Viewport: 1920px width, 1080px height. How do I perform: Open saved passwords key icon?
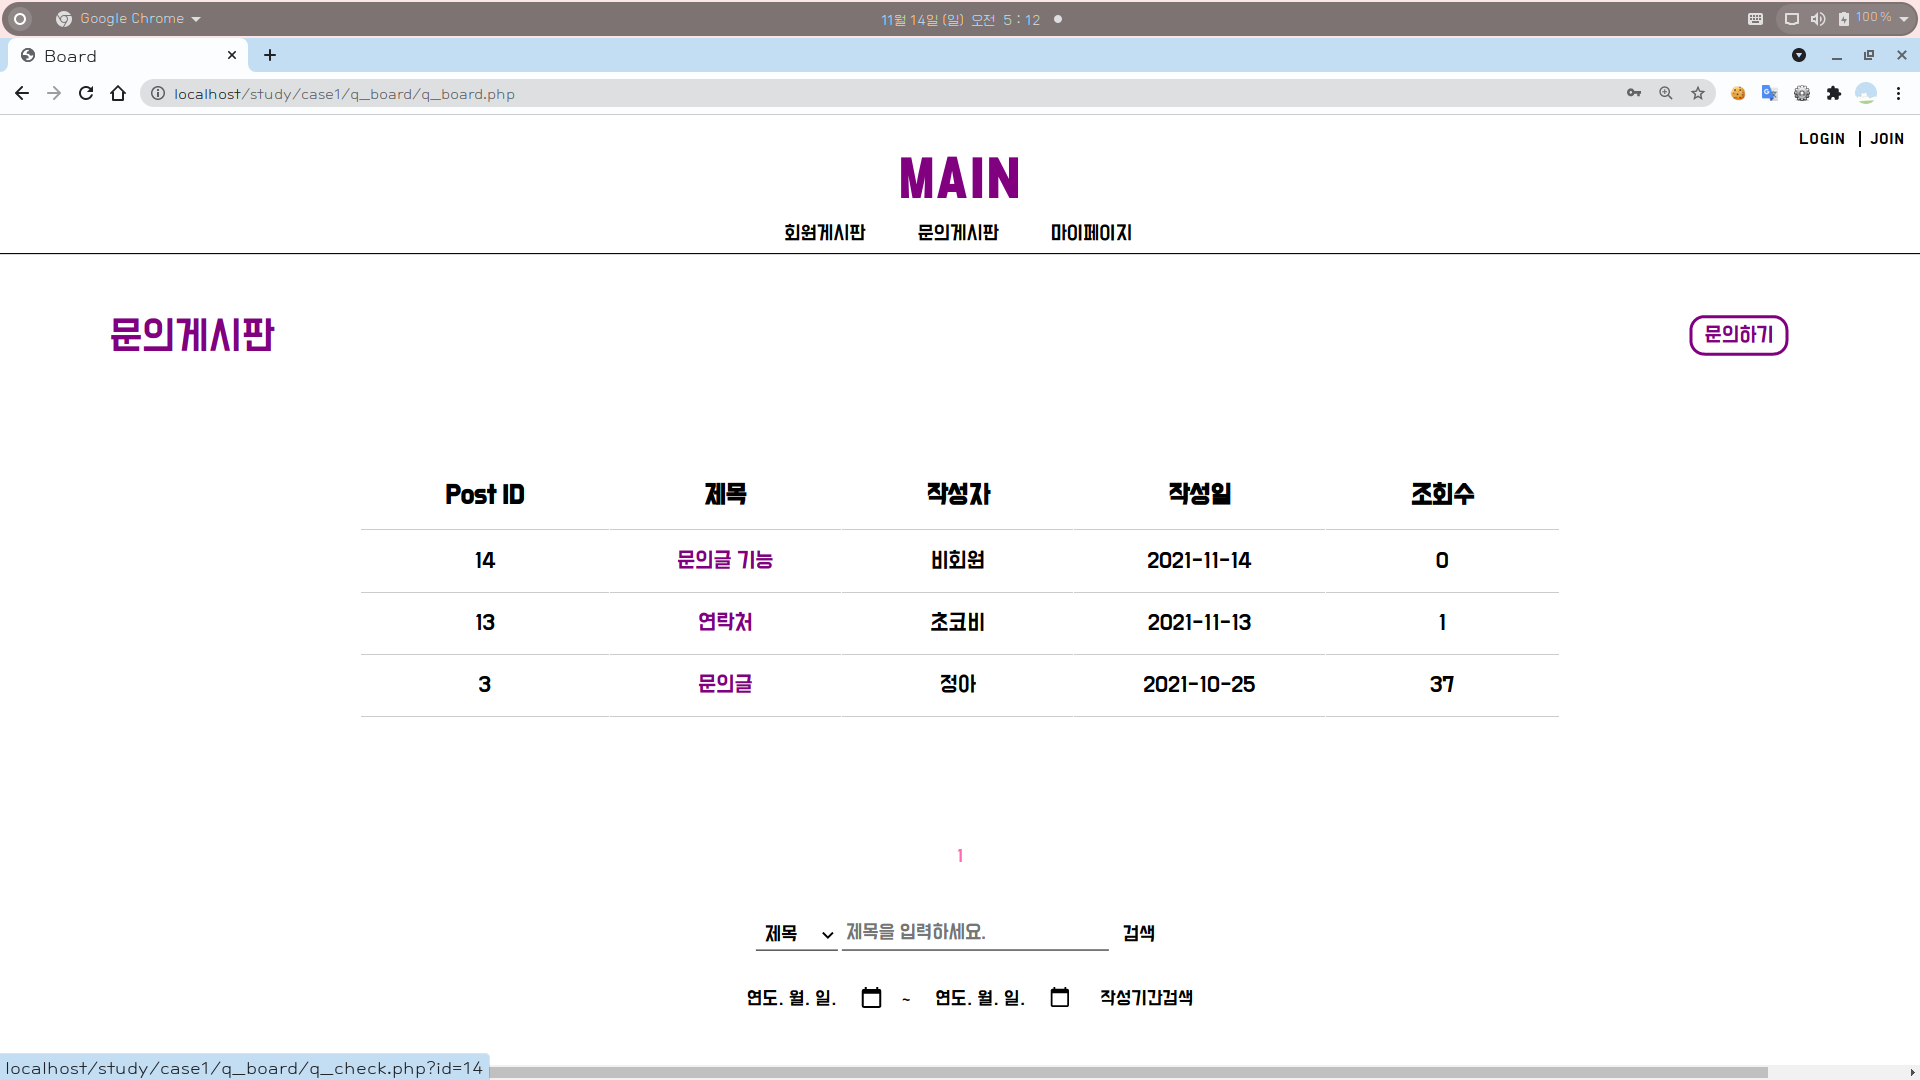tap(1634, 93)
